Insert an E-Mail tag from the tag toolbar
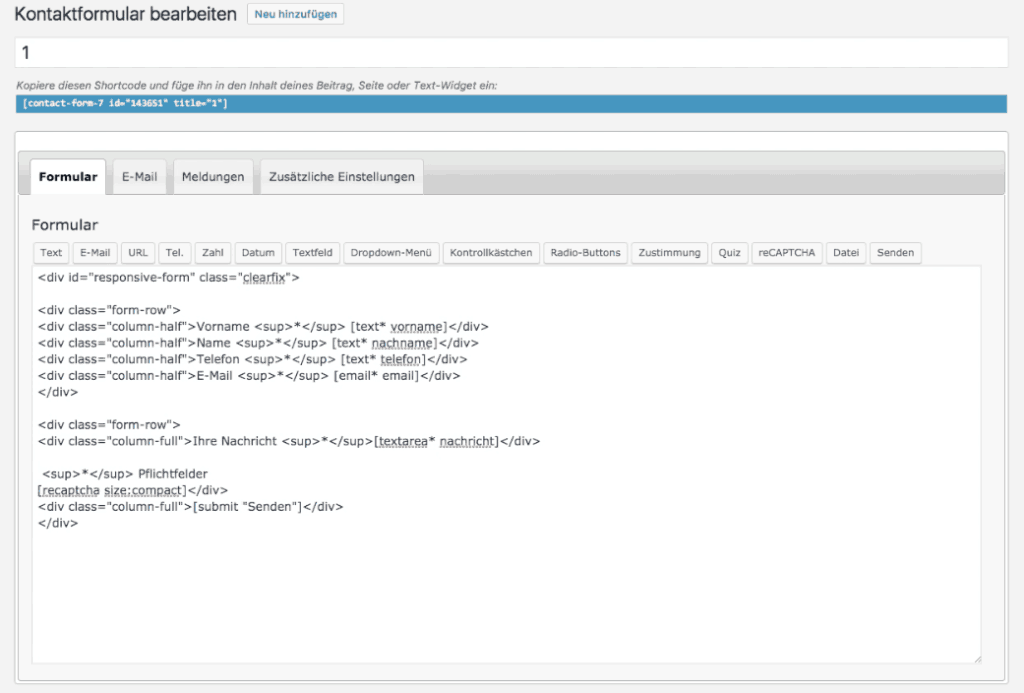The image size is (1024, 693). coord(96,253)
